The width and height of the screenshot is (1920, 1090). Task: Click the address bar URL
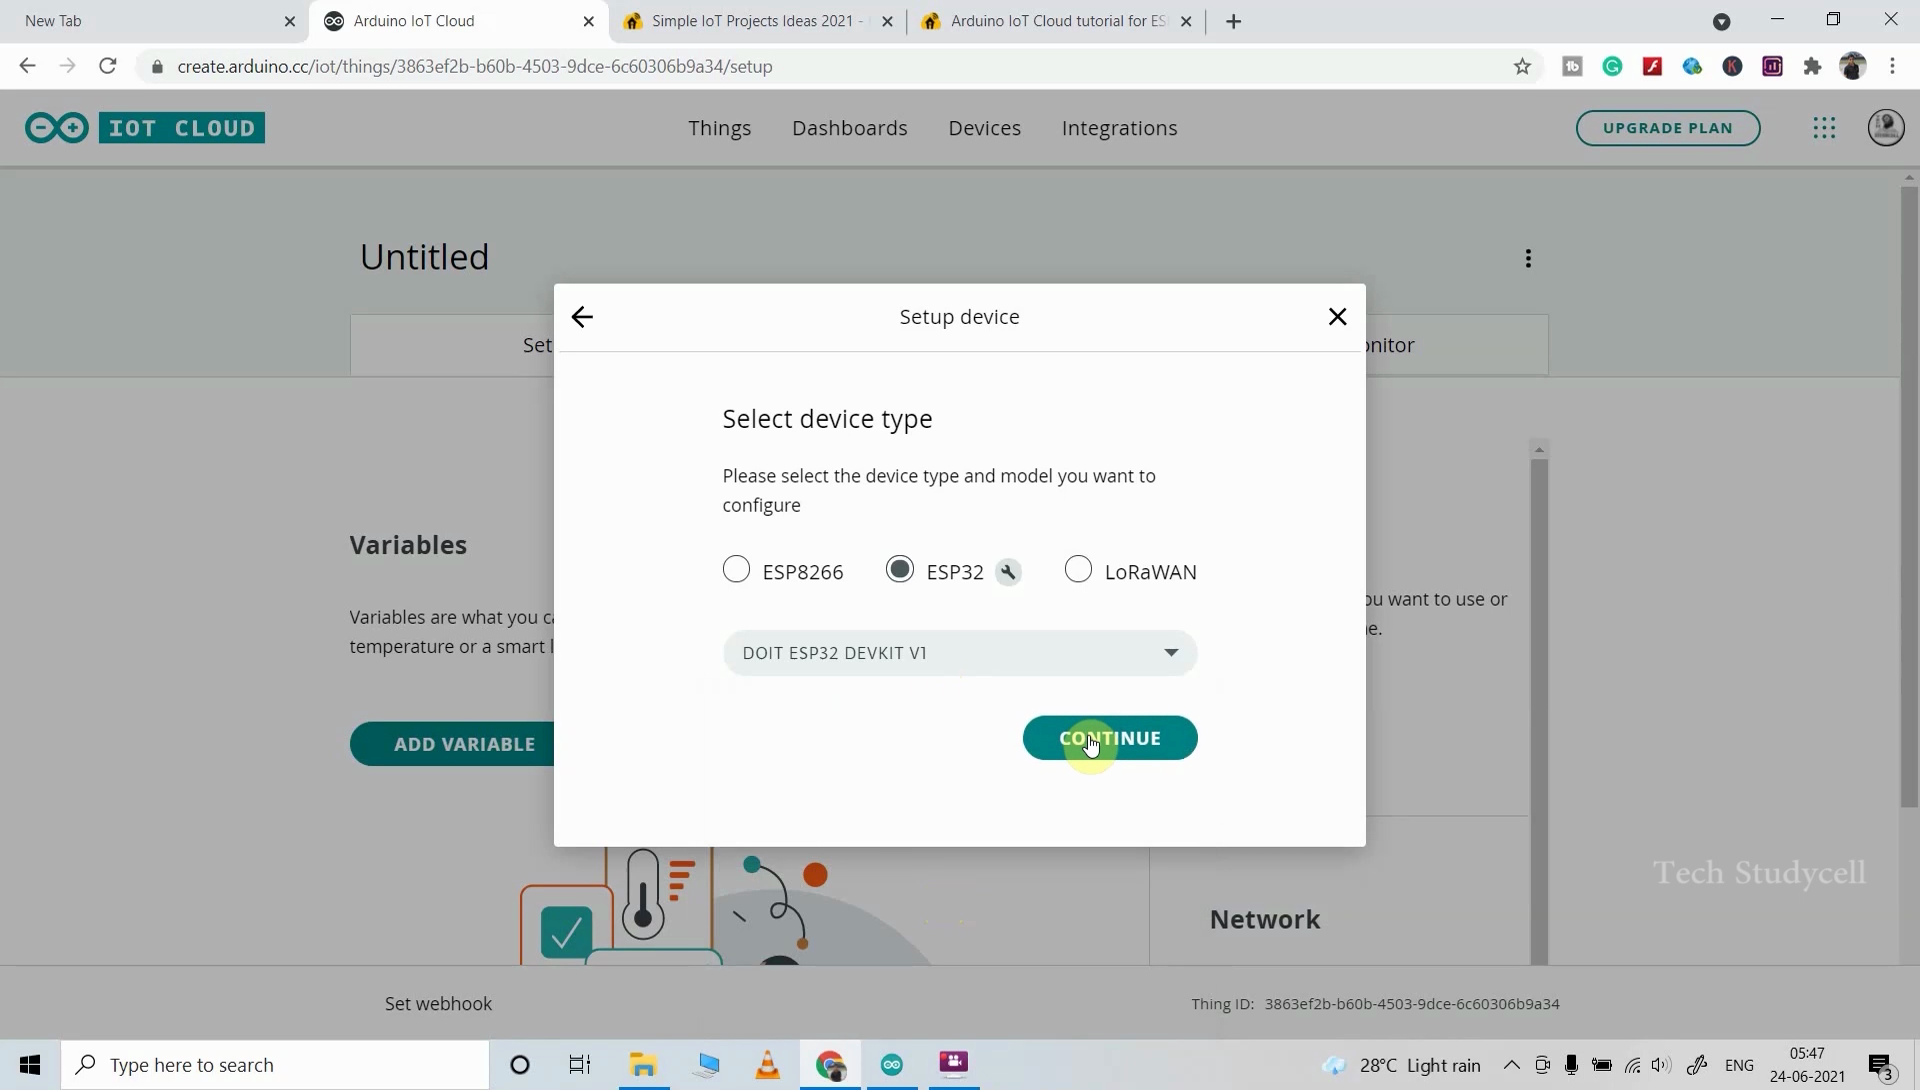coord(475,67)
